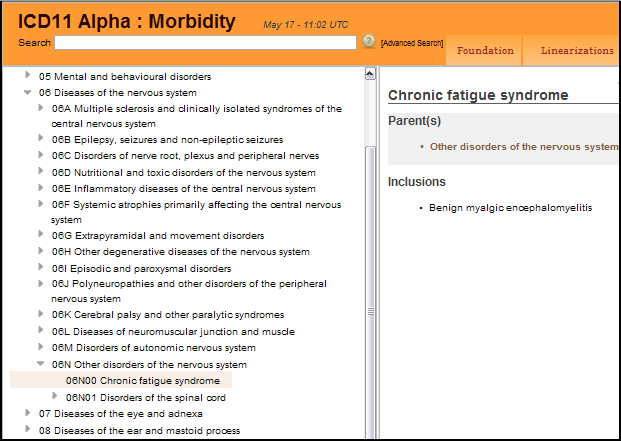Select 06H Other degenerative diseases entry
621x441 pixels.
181,252
